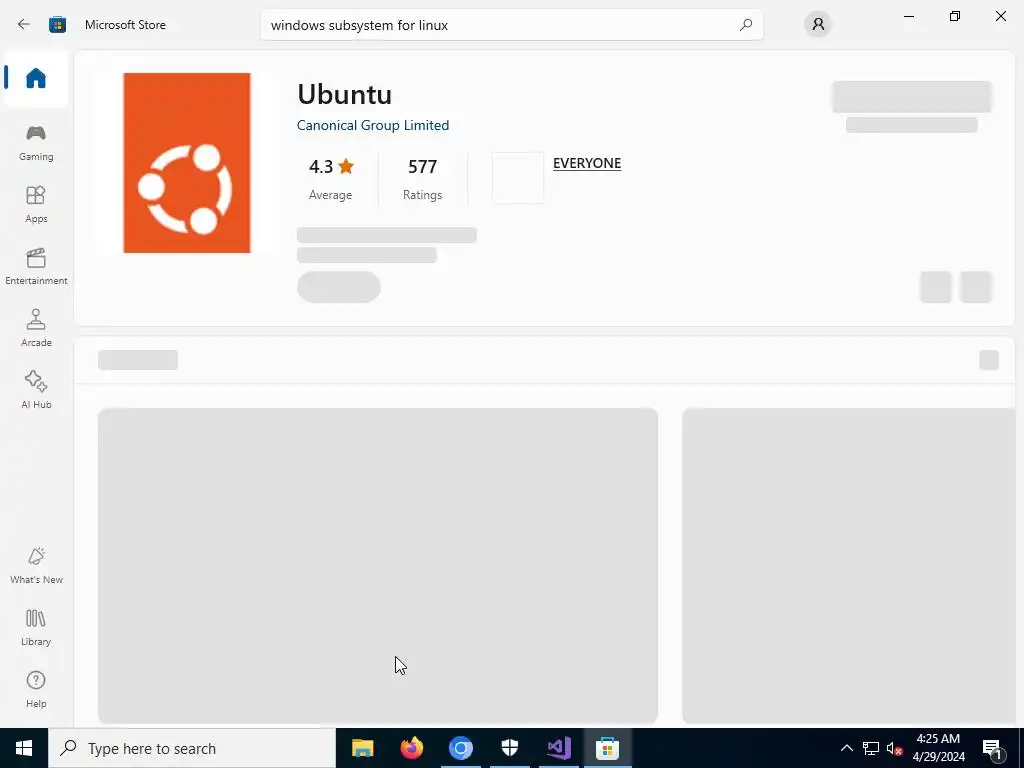Click Microsoft Store taskbar icon
The width and height of the screenshot is (1024, 768).
coord(607,748)
